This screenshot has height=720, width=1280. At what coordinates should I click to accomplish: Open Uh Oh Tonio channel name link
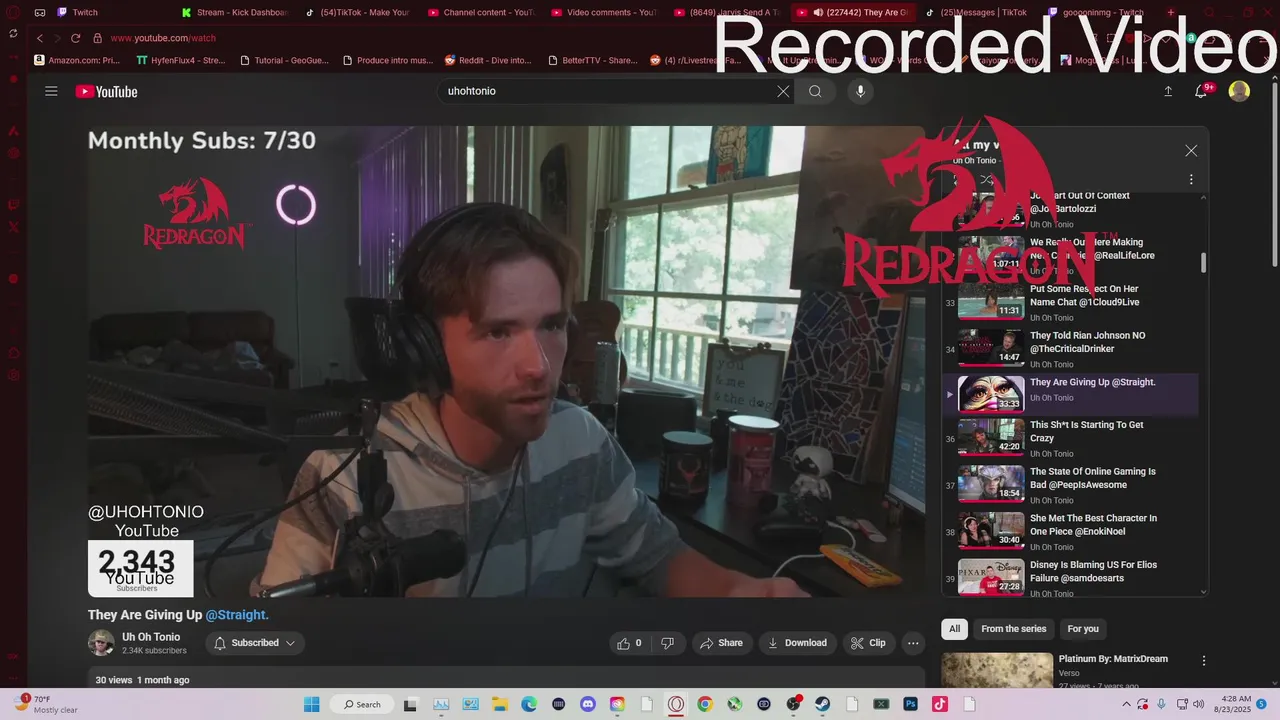(x=151, y=637)
